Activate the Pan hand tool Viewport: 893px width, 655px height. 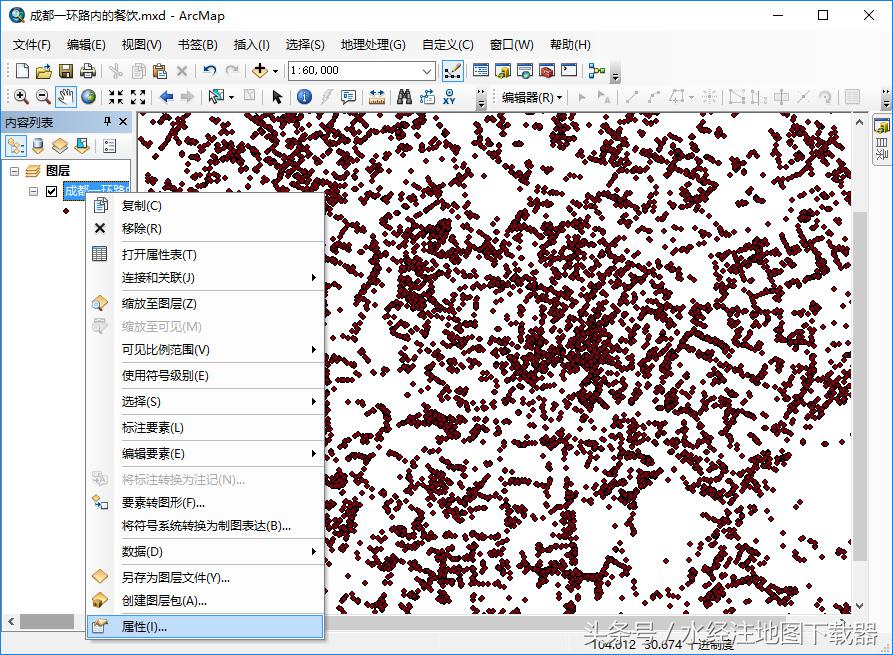pos(66,97)
